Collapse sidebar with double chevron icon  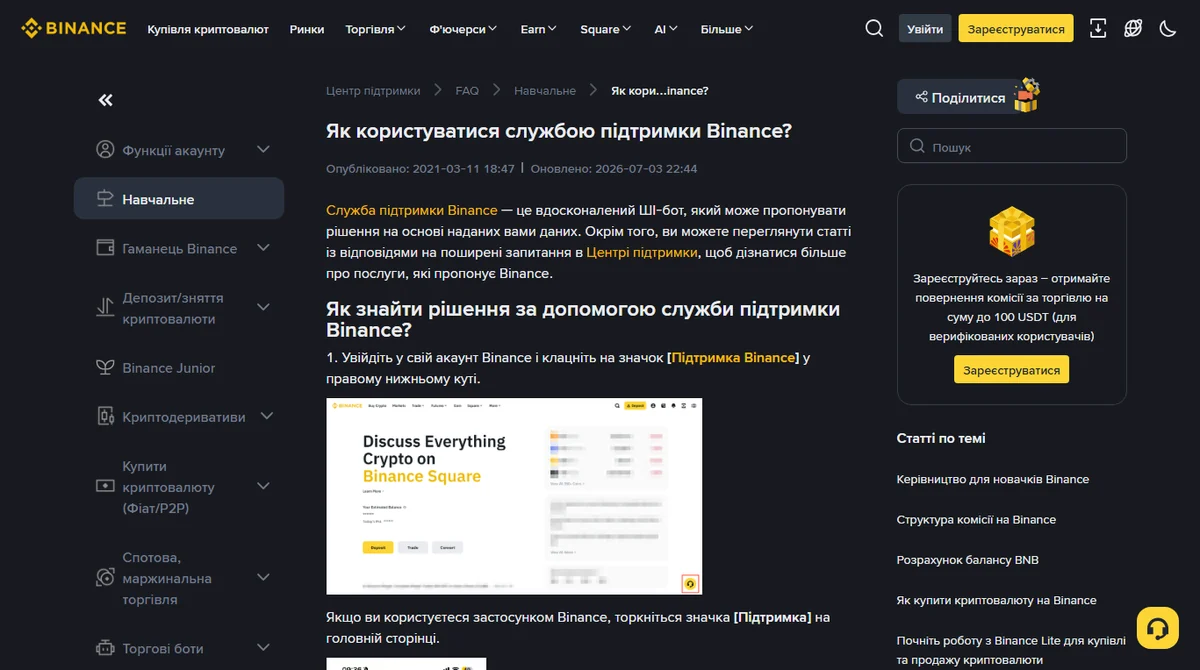tap(106, 100)
